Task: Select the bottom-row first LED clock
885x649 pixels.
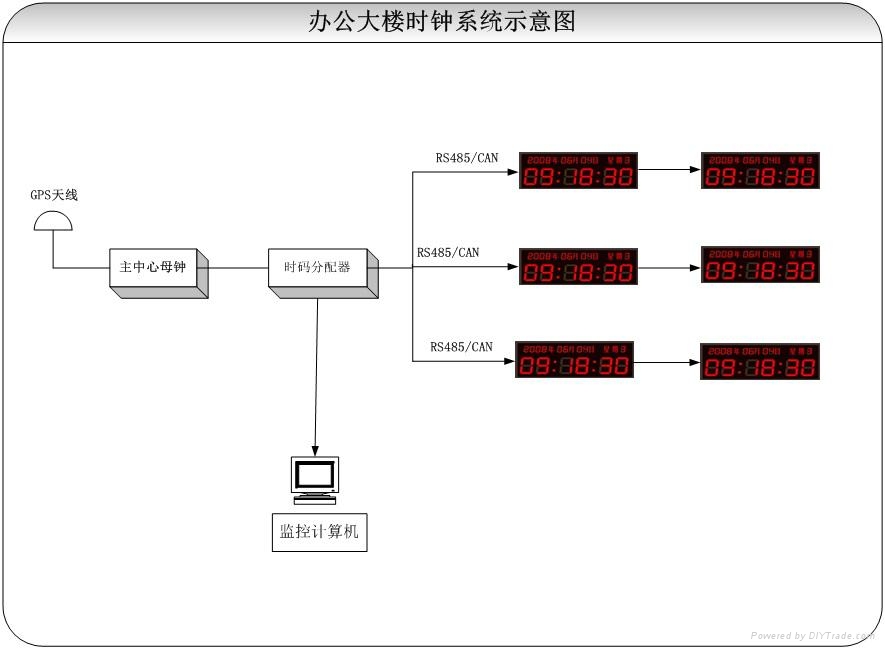Action: (574, 359)
